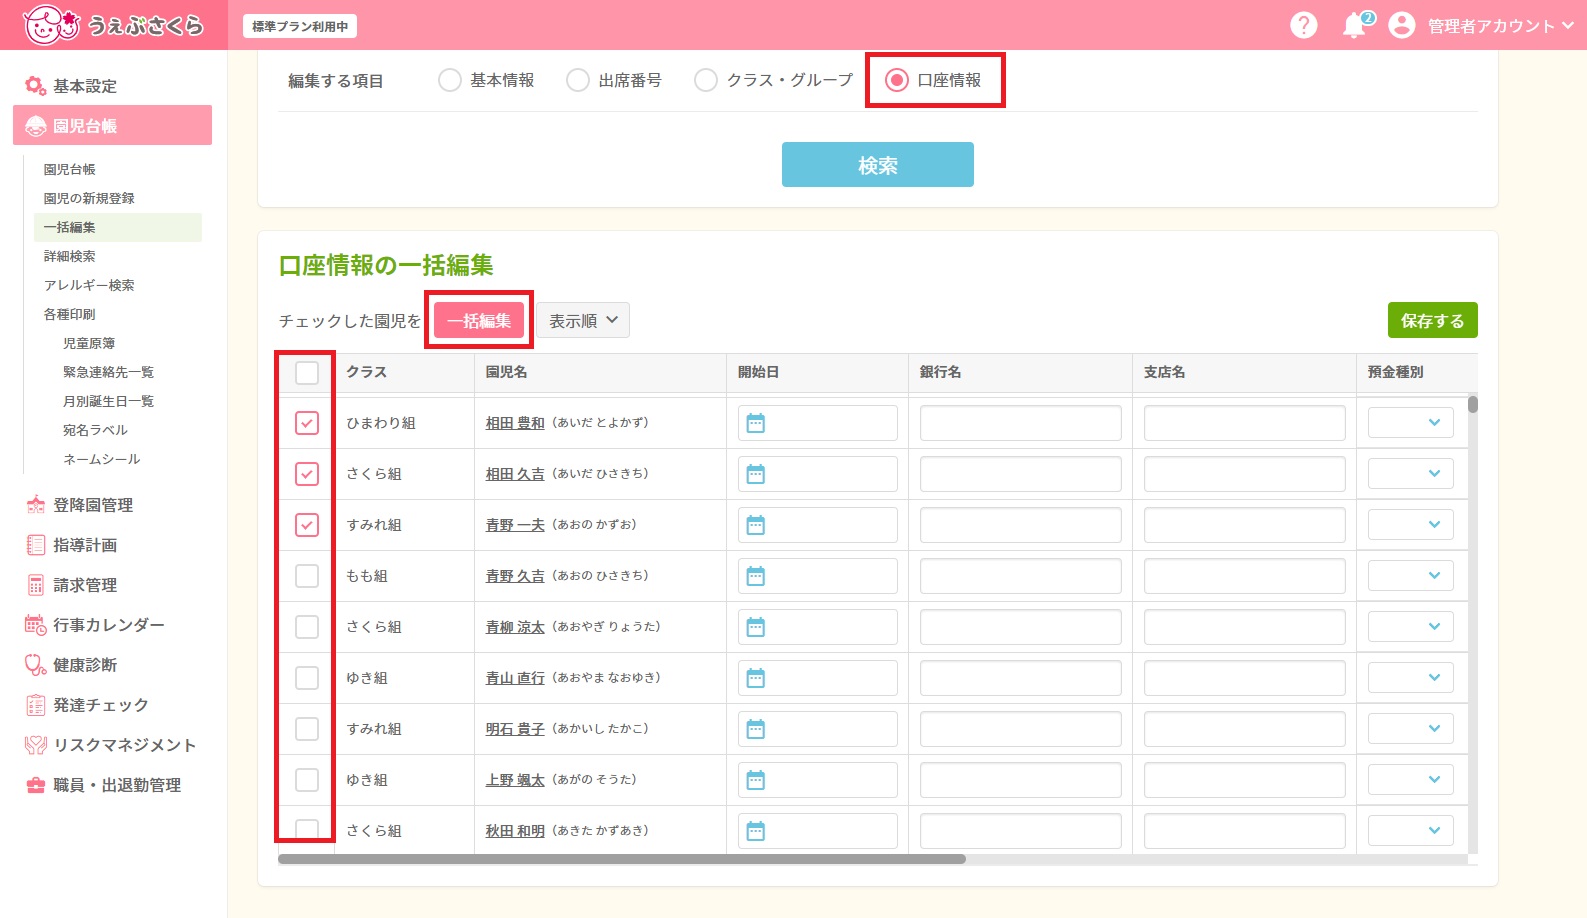Click the 発達チェック checklist icon
Viewport: 1587px width, 918px height.
[x=35, y=705]
